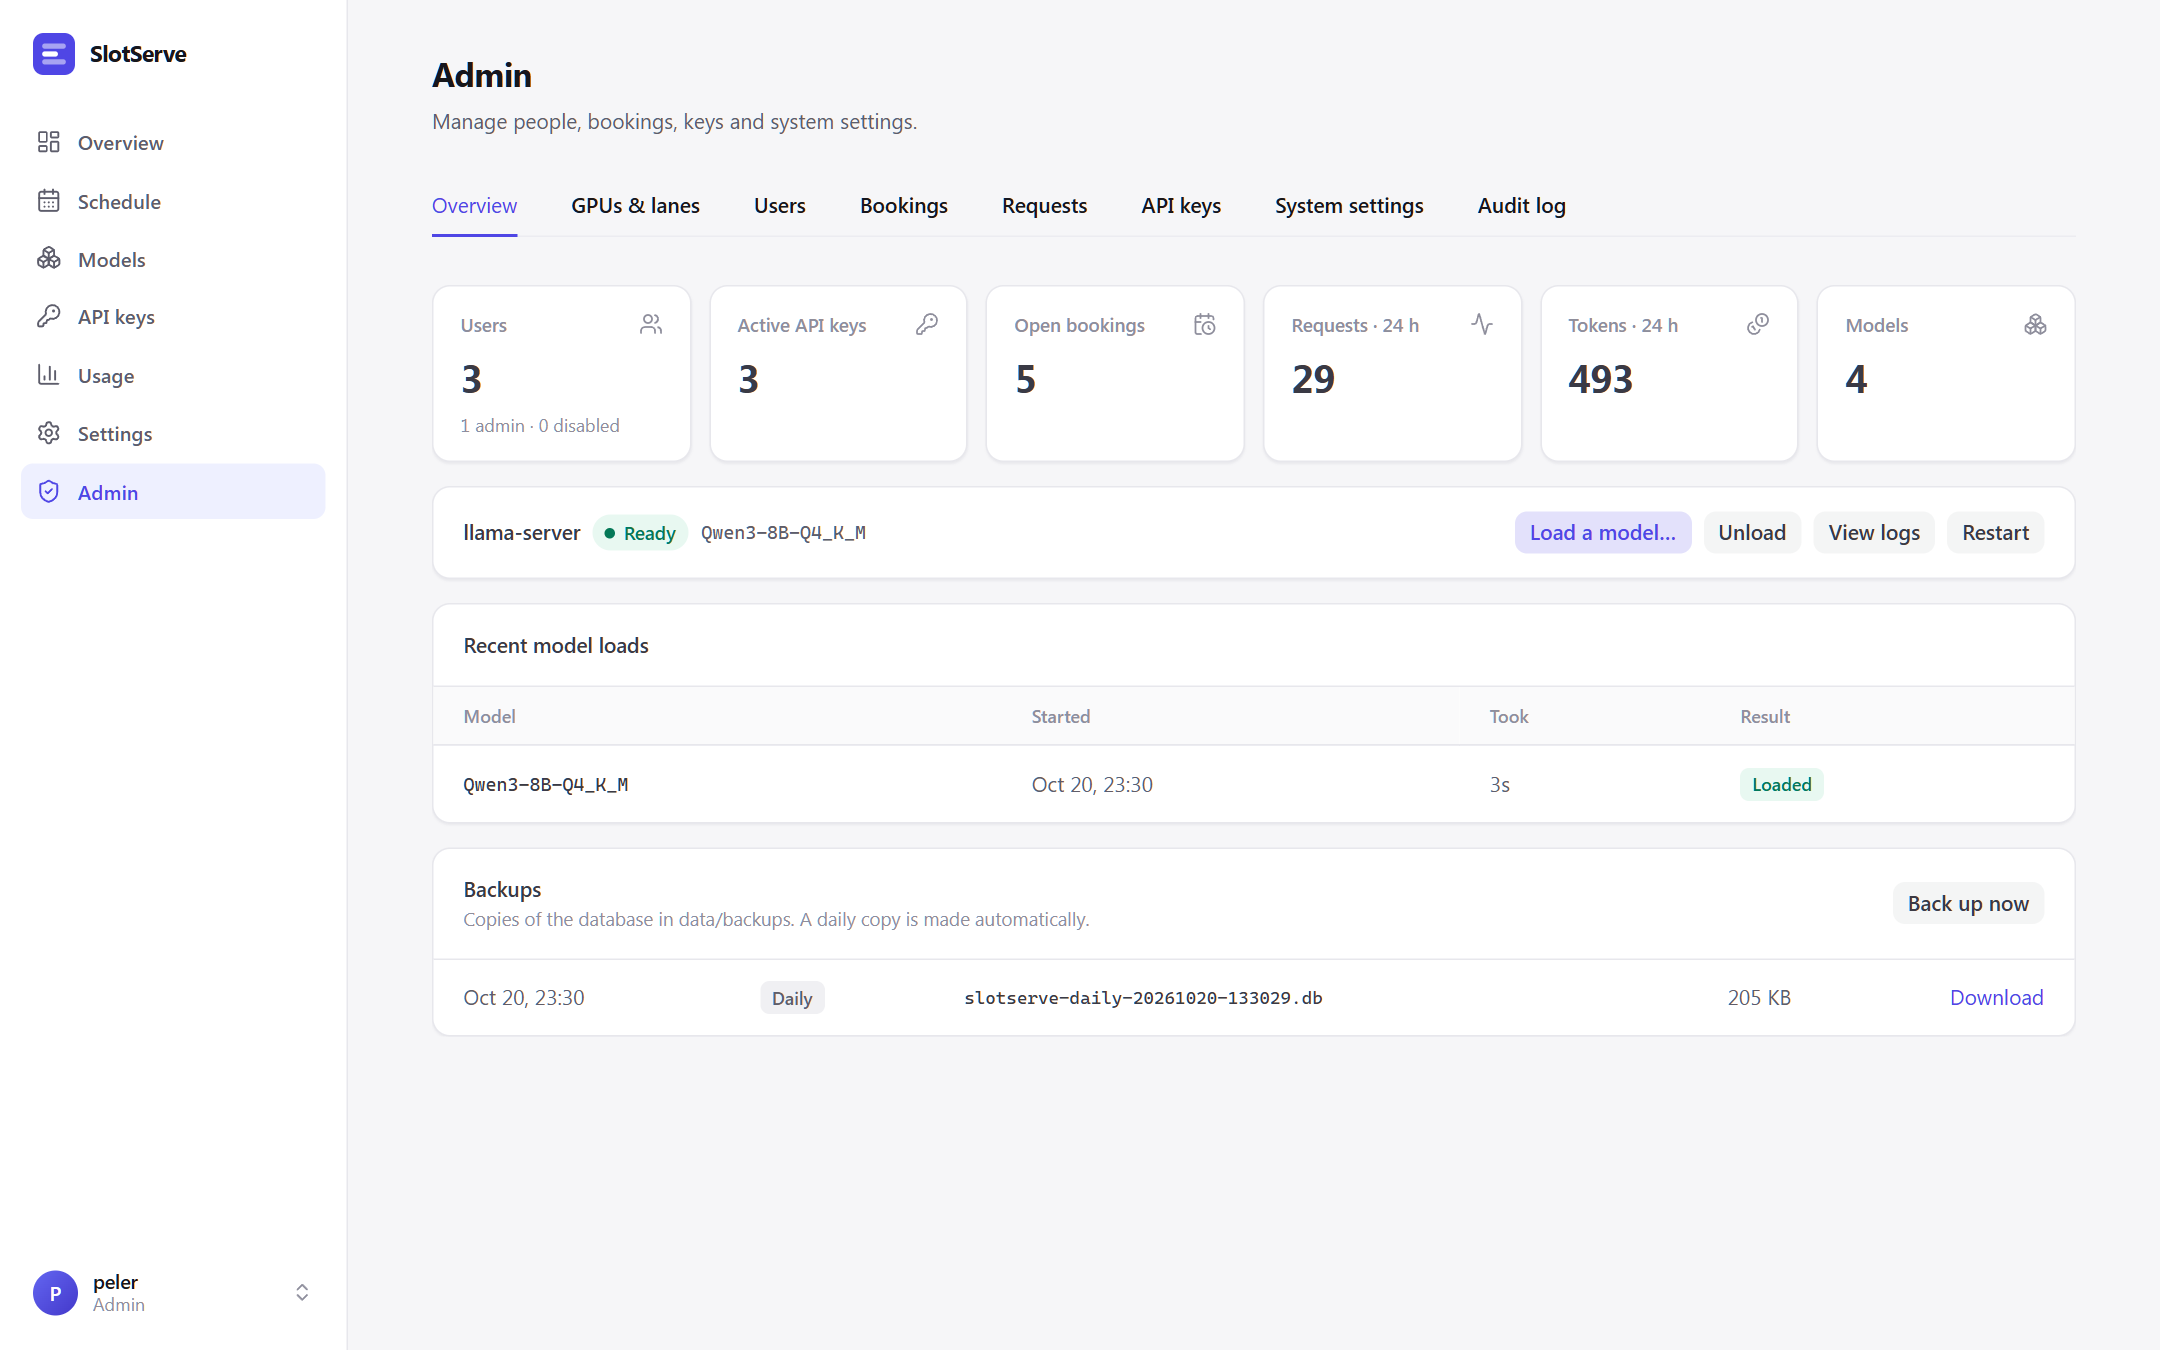Switch to the admin API keys tab

[1181, 206]
